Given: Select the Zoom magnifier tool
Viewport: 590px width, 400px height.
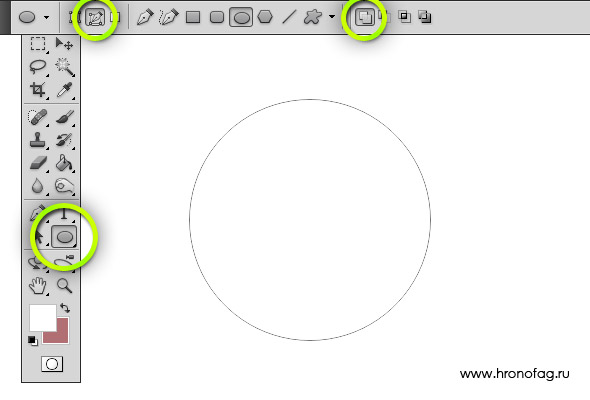Looking at the screenshot, I should pyautogui.click(x=64, y=286).
